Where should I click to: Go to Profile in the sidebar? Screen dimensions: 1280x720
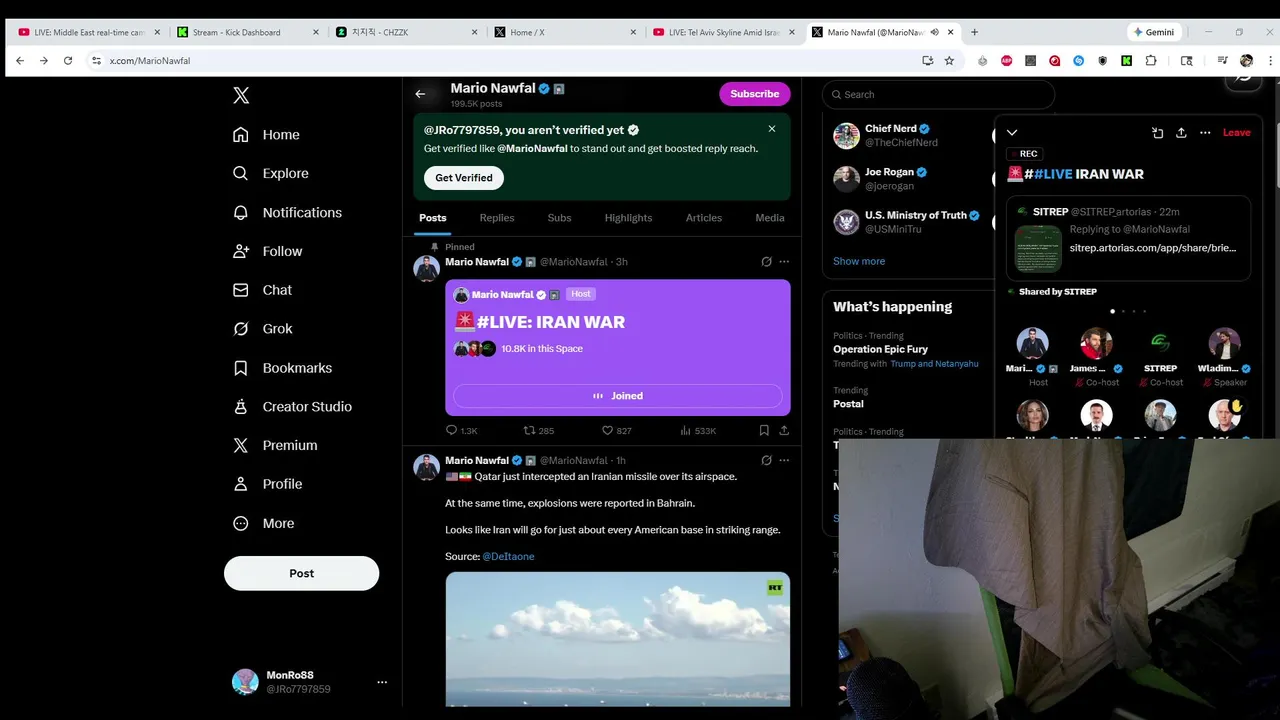(268, 484)
